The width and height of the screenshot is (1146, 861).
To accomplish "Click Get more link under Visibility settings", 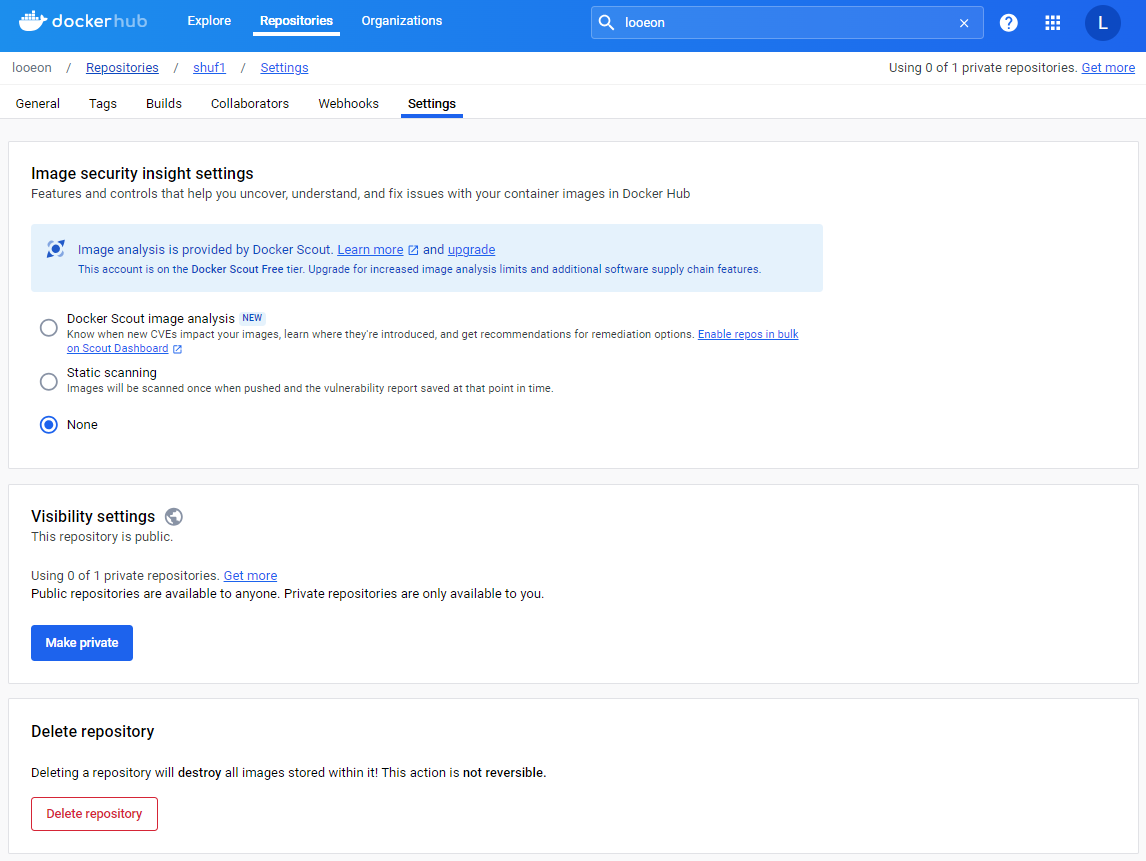I will tap(250, 576).
